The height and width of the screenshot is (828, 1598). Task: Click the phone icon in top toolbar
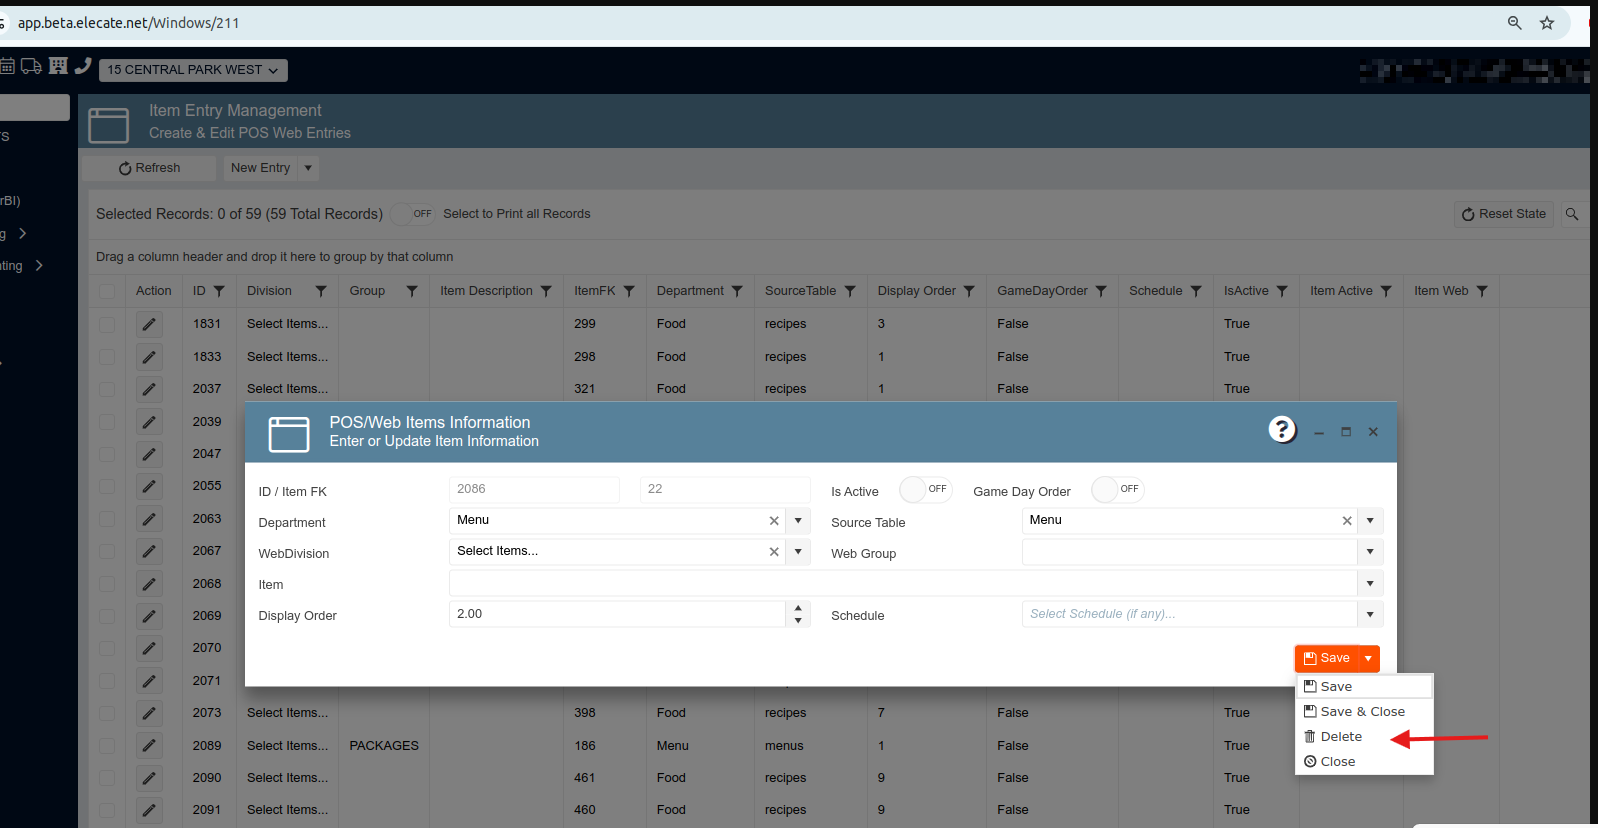(x=83, y=66)
